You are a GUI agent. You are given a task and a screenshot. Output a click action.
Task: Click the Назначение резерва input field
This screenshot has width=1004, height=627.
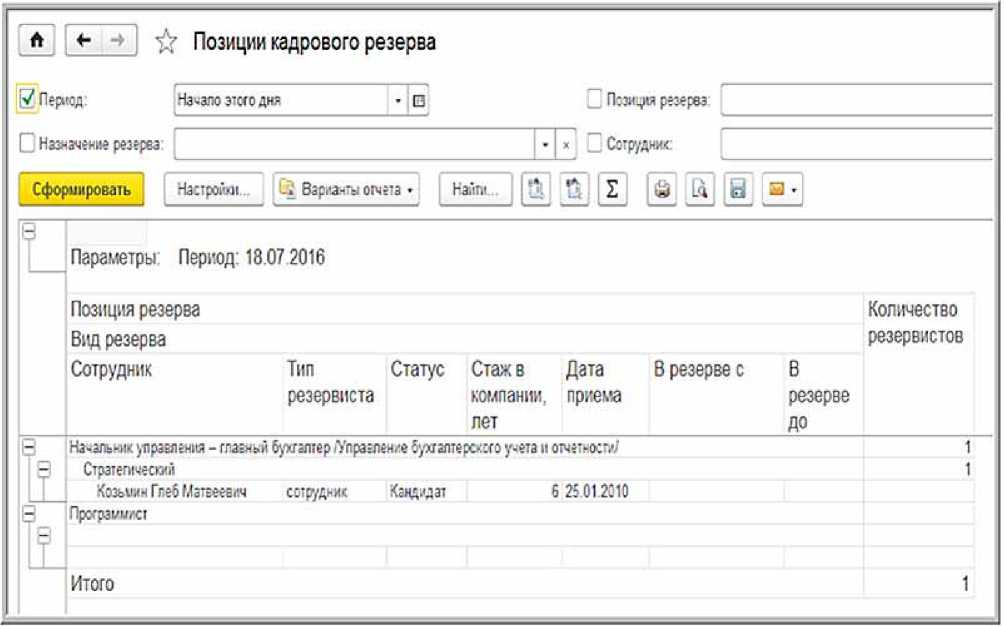pyautogui.click(x=354, y=144)
